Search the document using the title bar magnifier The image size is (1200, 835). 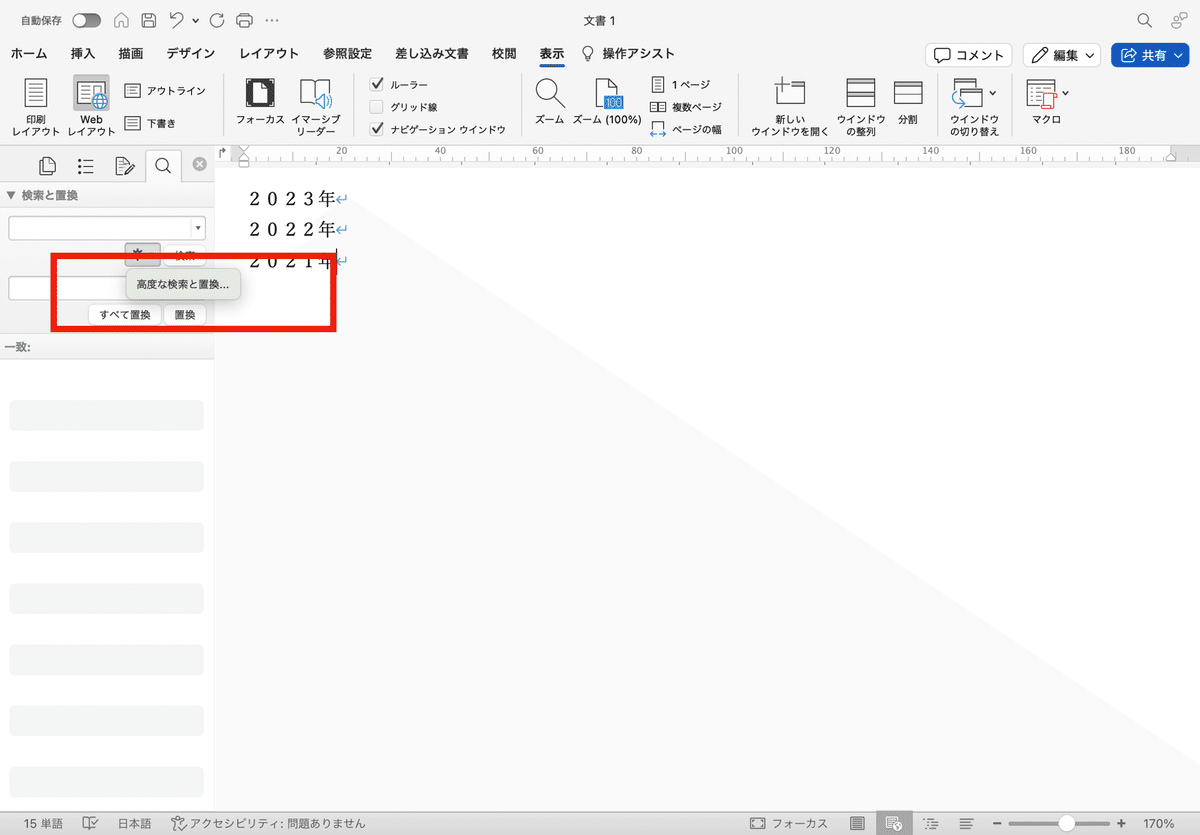pos(1145,20)
